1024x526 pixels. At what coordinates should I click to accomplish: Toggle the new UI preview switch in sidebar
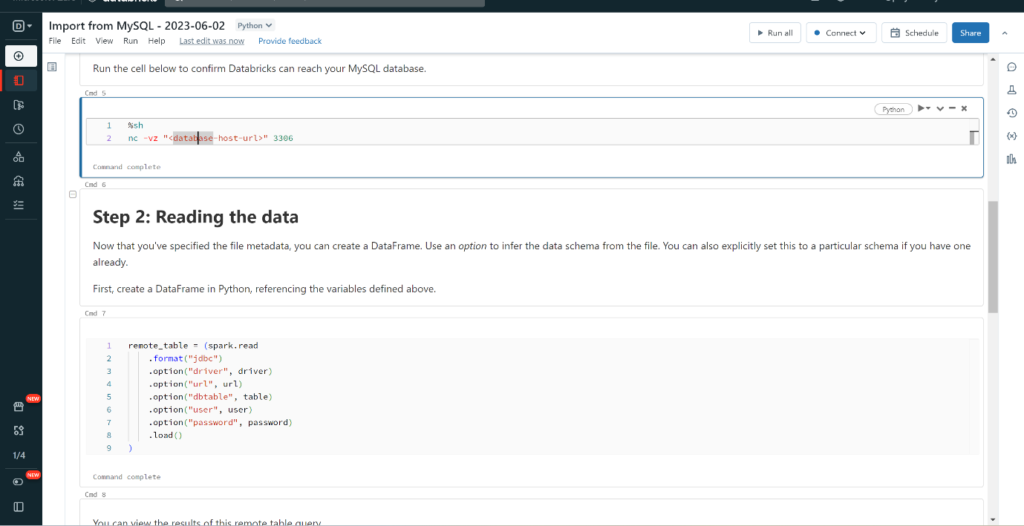pos(19,482)
